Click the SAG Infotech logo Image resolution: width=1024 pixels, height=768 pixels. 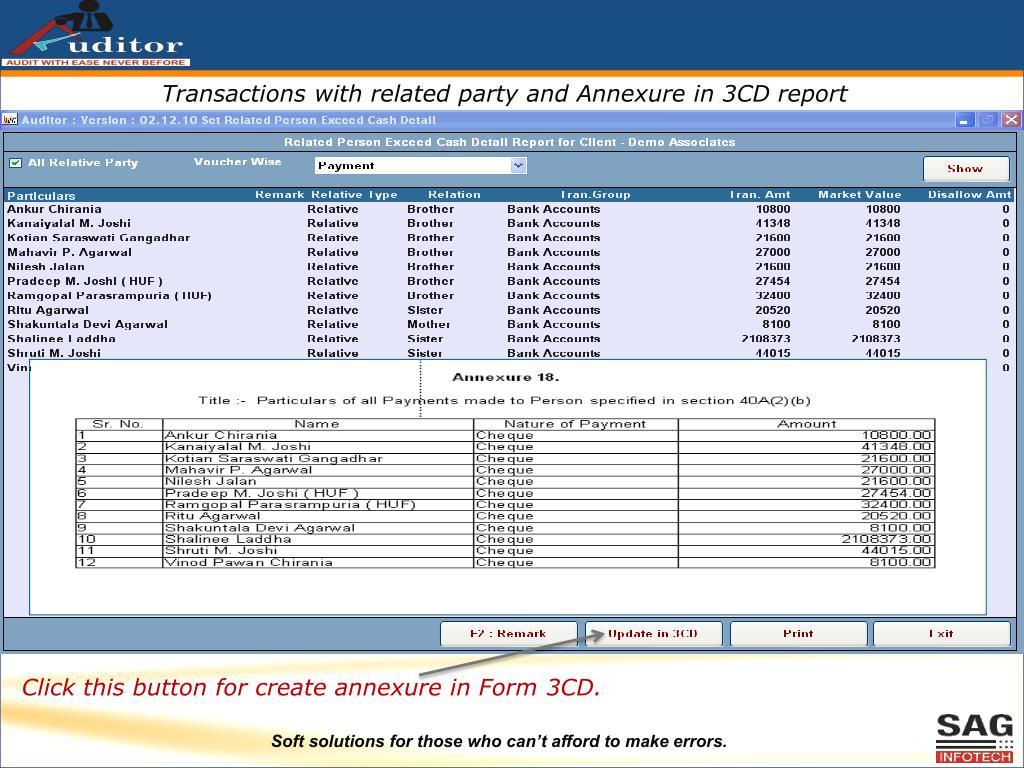pyautogui.click(x=974, y=738)
